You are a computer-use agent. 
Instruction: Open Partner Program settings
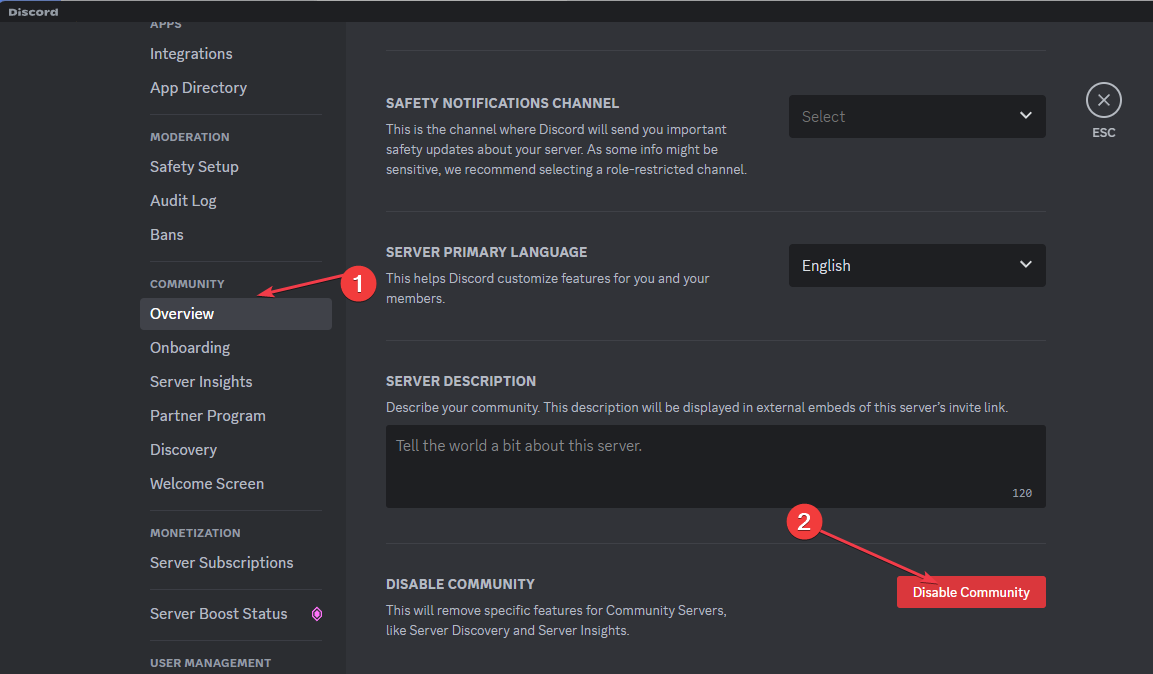pos(207,415)
